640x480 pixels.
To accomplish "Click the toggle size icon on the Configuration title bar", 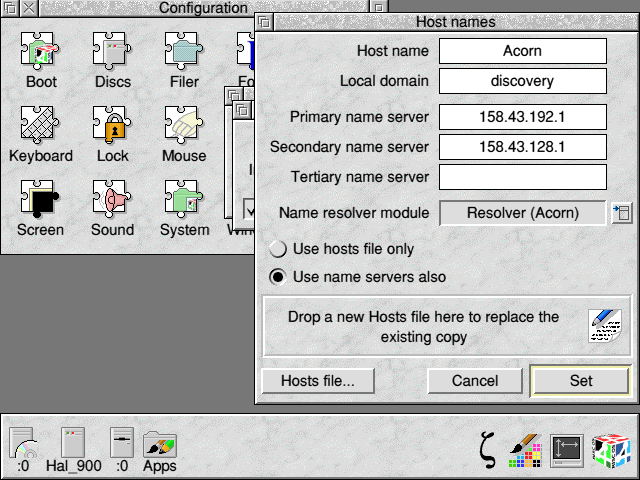I will click(x=379, y=7).
